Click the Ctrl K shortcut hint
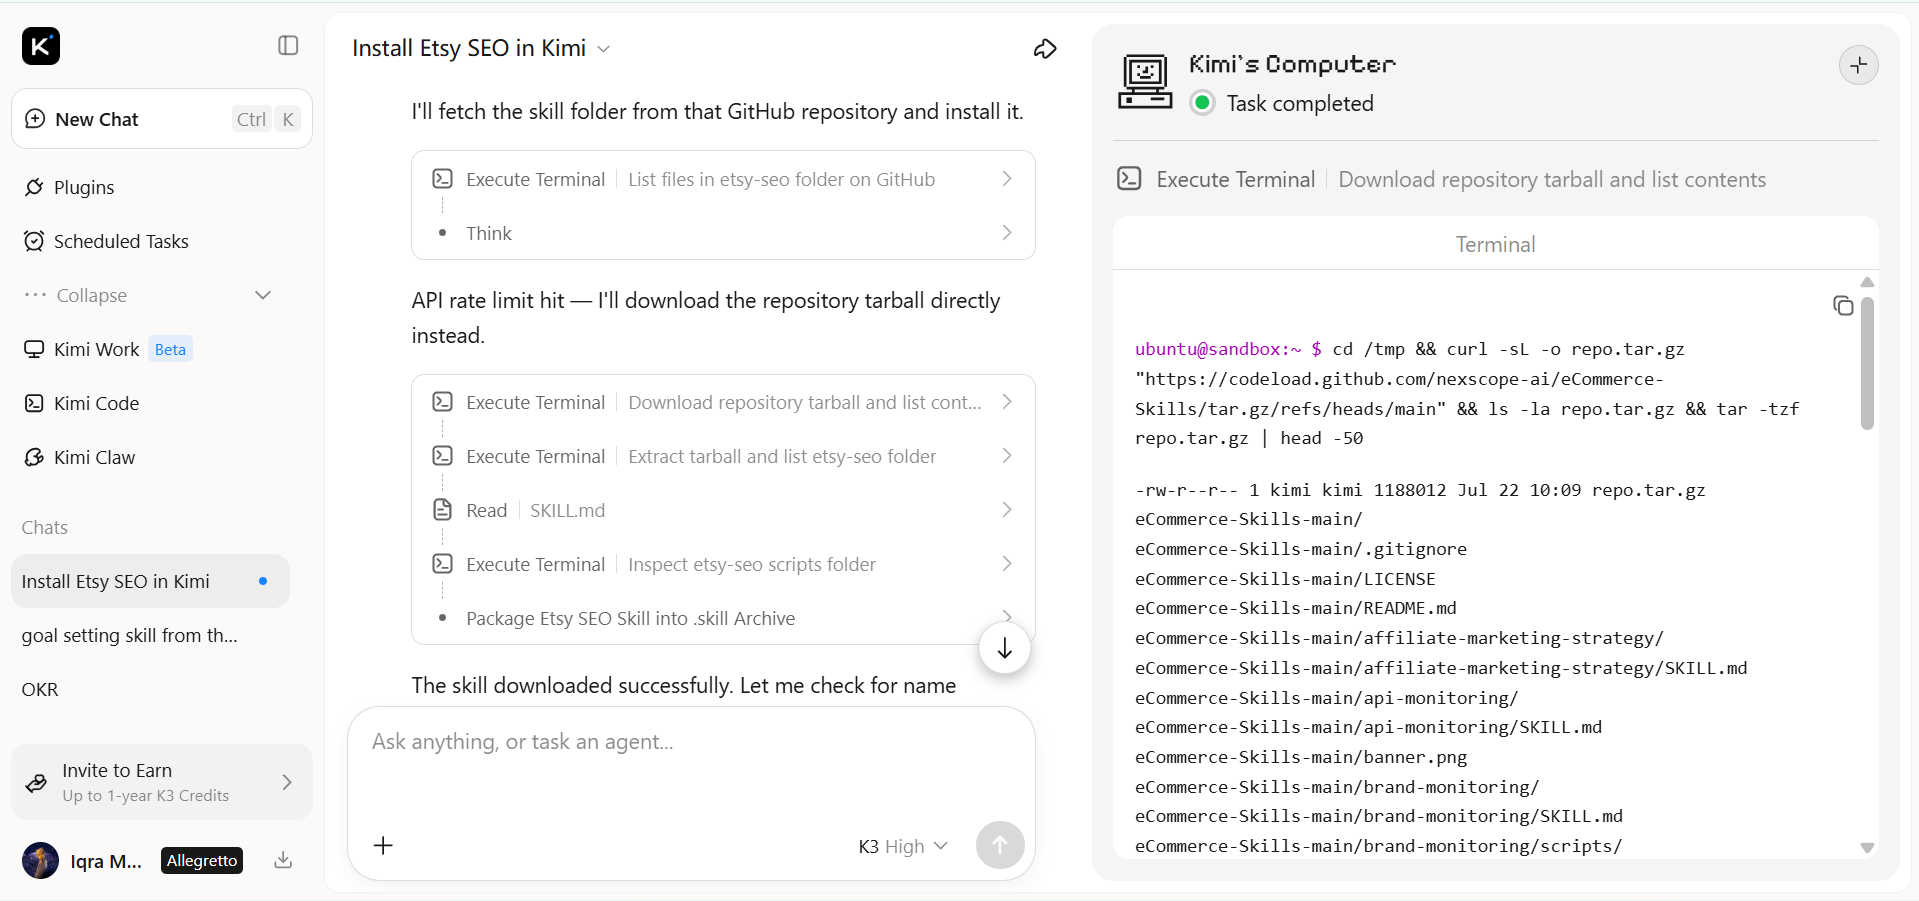The image size is (1919, 901). tap(265, 119)
